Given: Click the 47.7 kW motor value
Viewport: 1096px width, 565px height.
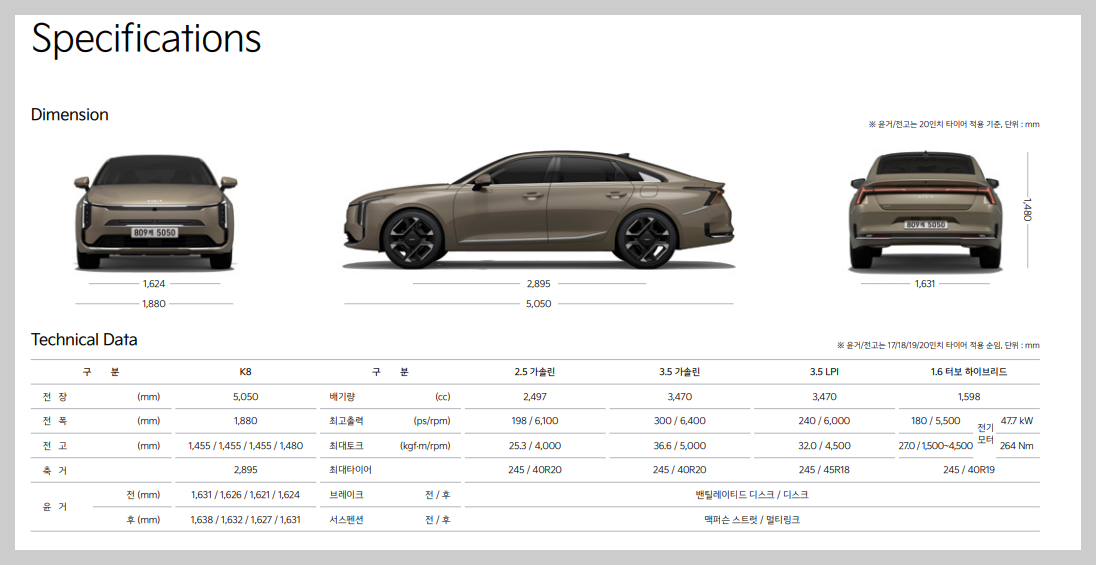Looking at the screenshot, I should pyautogui.click(x=1016, y=421).
